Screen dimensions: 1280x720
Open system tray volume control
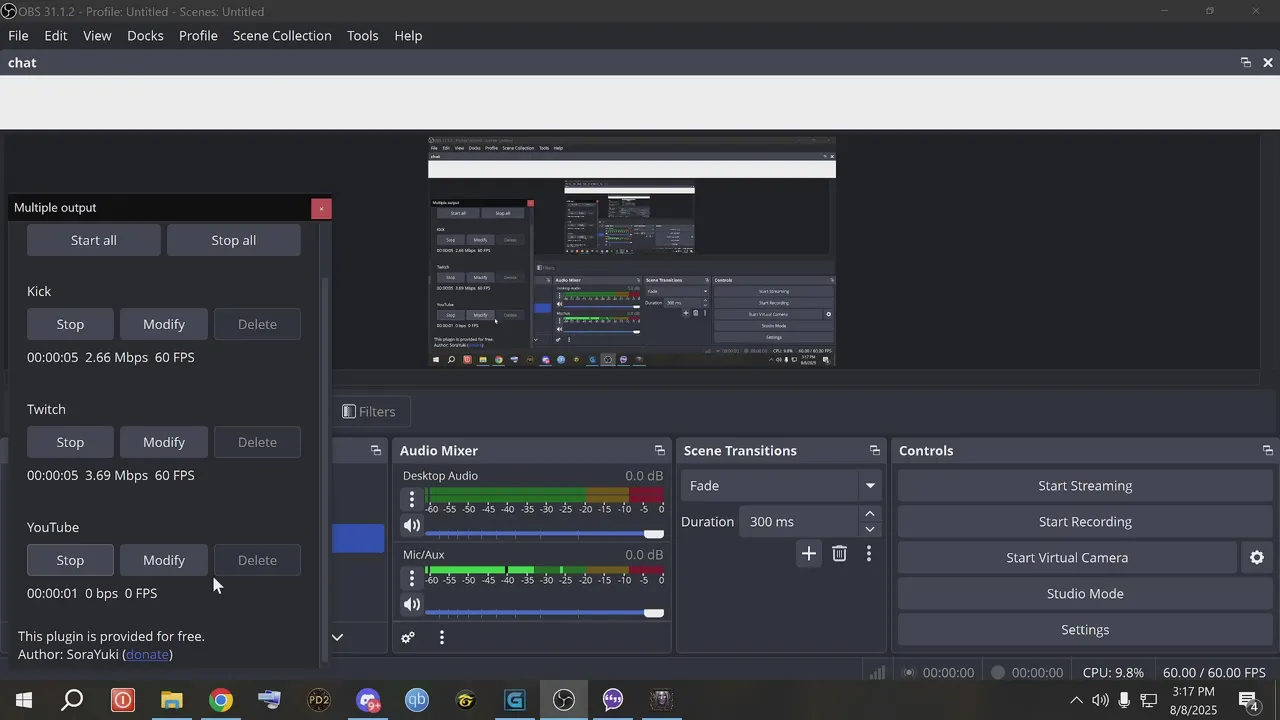pos(1100,700)
